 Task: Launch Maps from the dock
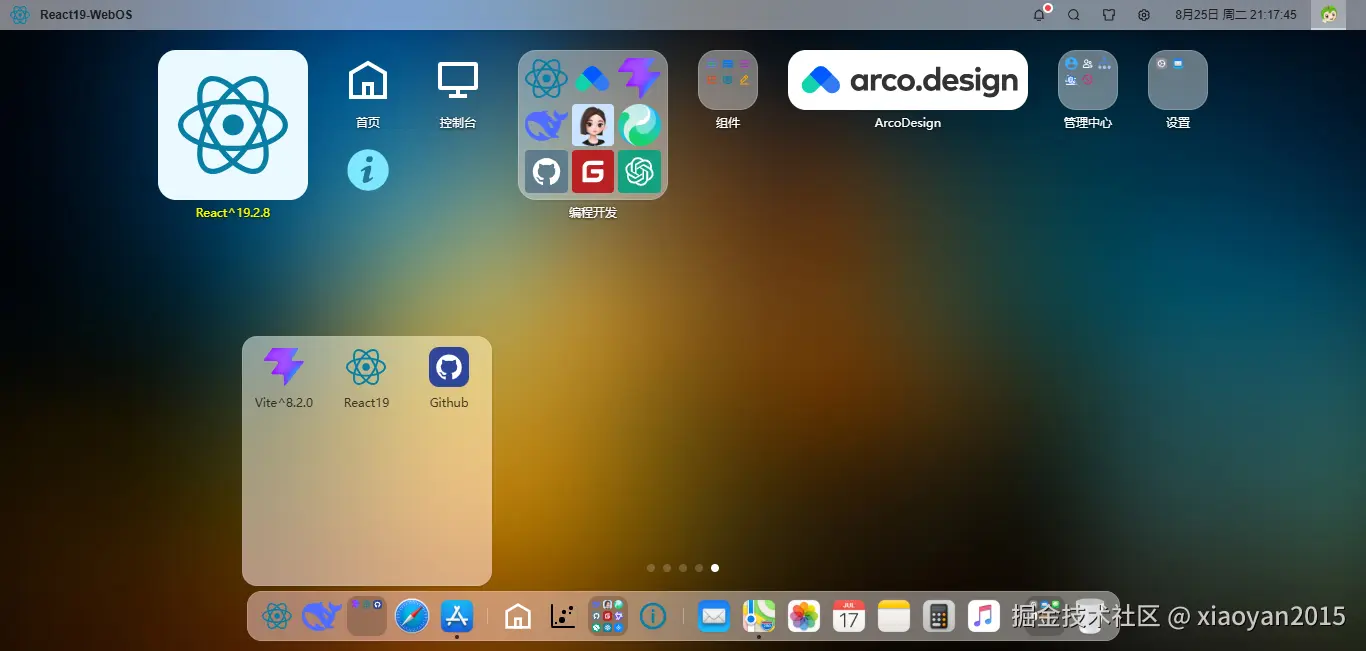759,616
